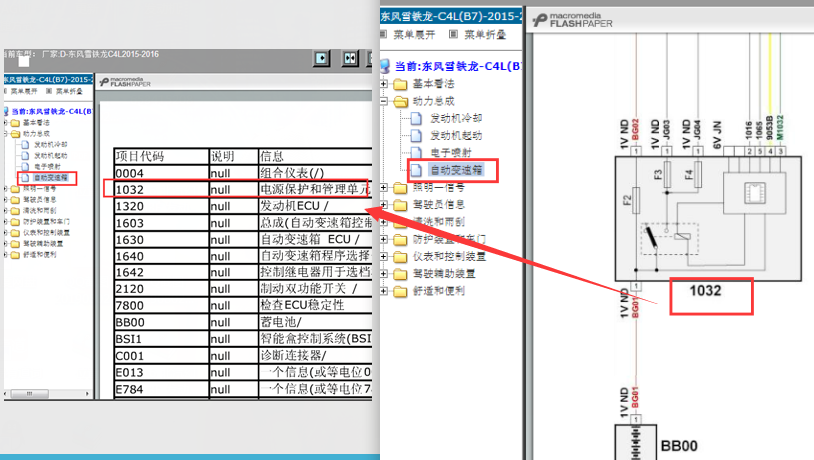Click the 动力总成 open folder icon in right window
The height and width of the screenshot is (460, 814).
pos(400,101)
